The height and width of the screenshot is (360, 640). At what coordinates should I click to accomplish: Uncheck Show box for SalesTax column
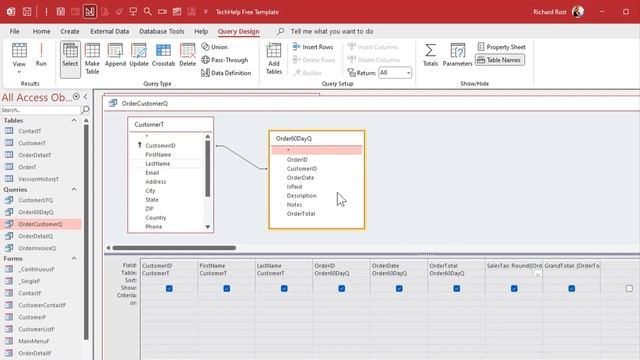pyautogui.click(x=514, y=289)
